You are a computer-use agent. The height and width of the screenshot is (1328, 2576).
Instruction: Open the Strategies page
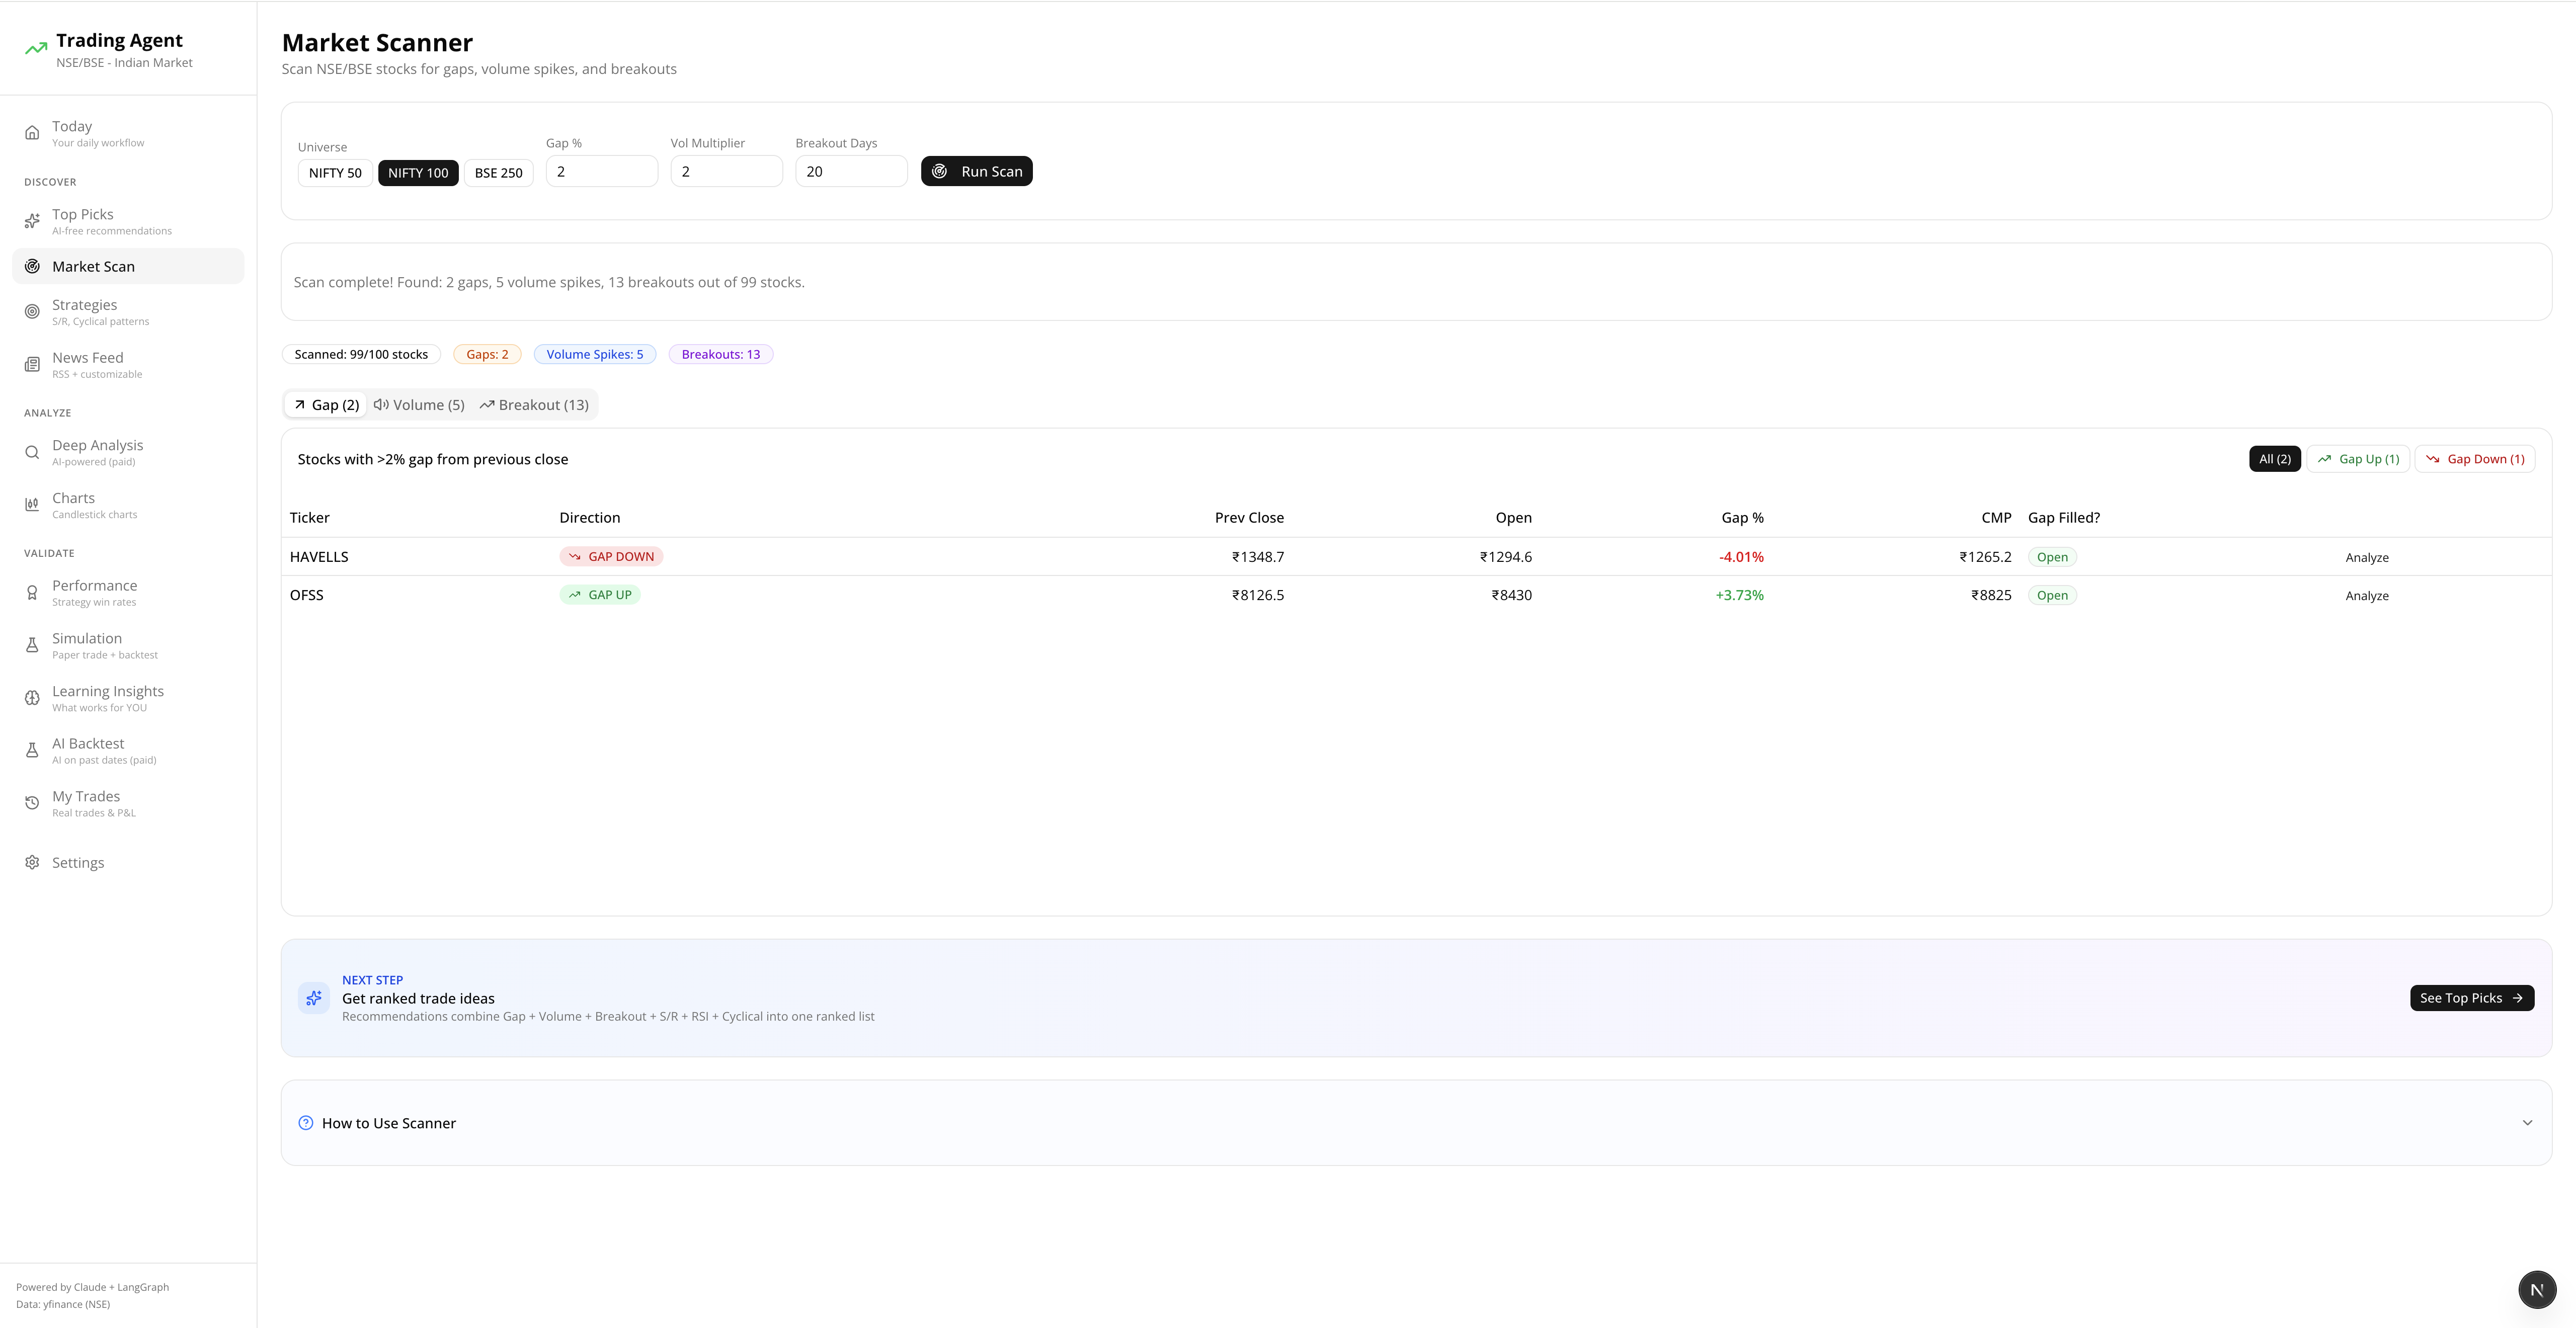85,311
